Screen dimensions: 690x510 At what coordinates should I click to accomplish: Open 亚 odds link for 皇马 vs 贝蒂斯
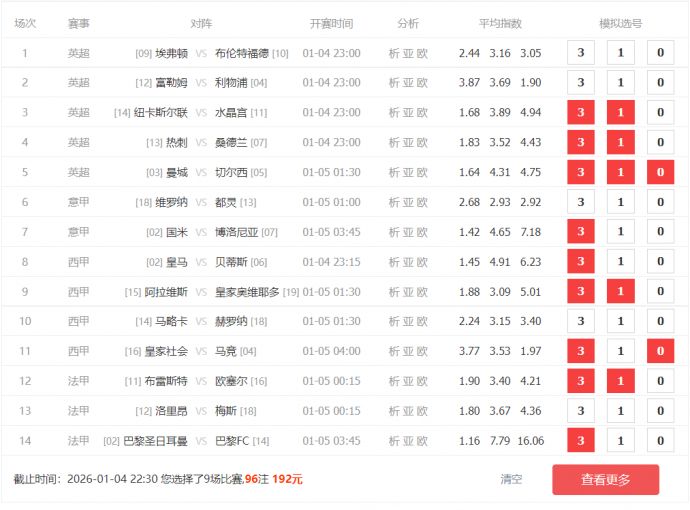[x=408, y=262]
